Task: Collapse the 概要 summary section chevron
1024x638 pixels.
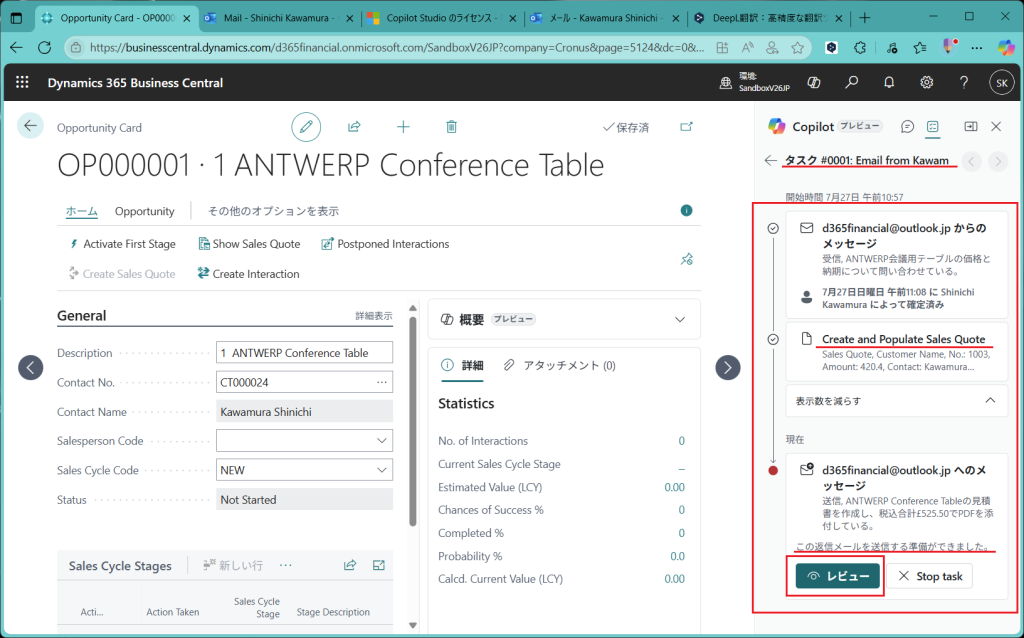Action: (680, 319)
